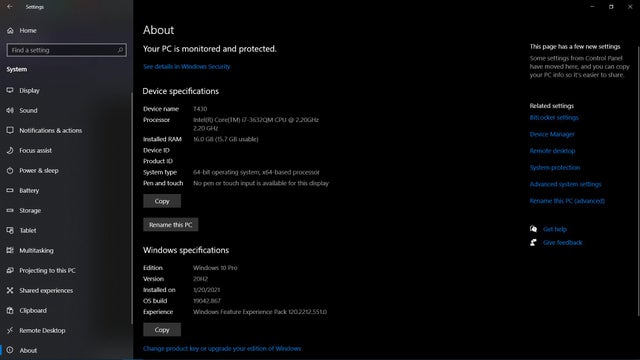Click the About info icon

(10, 350)
